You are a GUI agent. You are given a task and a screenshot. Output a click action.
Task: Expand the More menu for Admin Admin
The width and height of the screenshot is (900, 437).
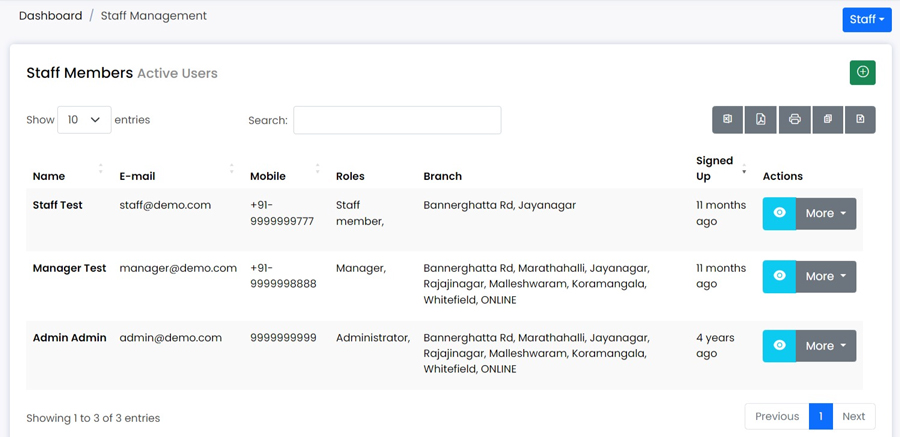coord(826,346)
